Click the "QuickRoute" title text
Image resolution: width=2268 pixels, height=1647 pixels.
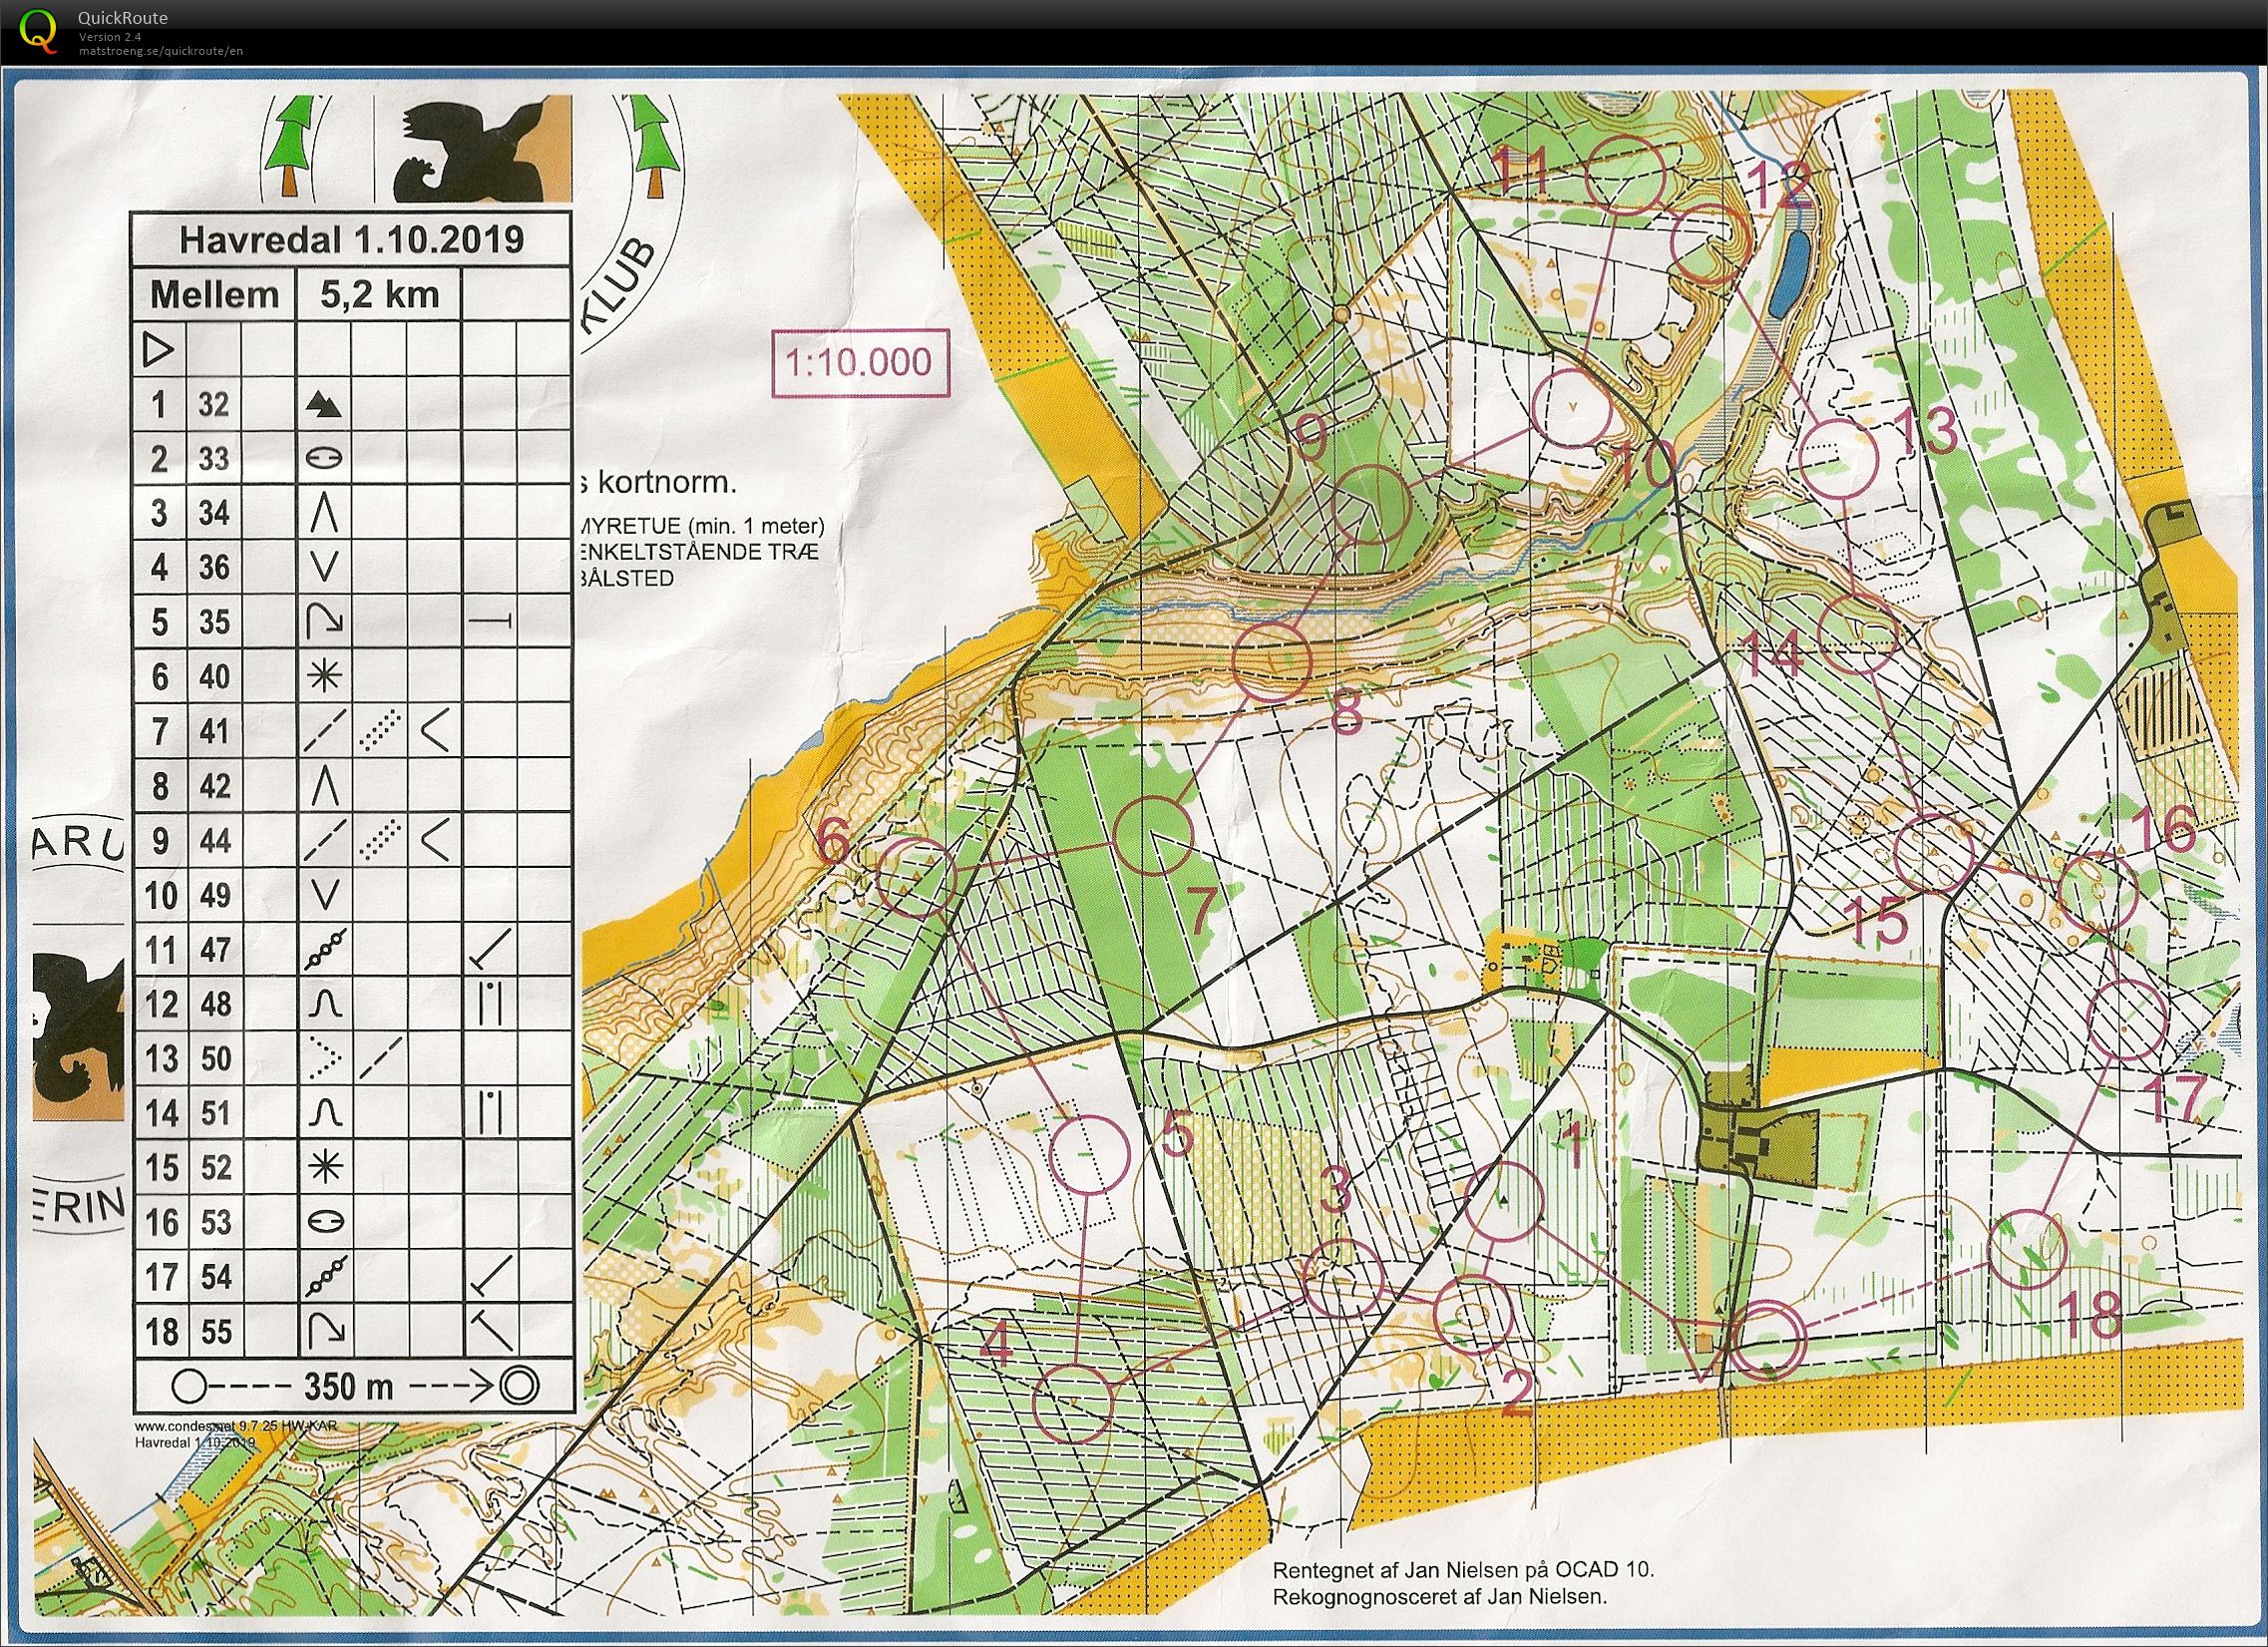point(123,18)
